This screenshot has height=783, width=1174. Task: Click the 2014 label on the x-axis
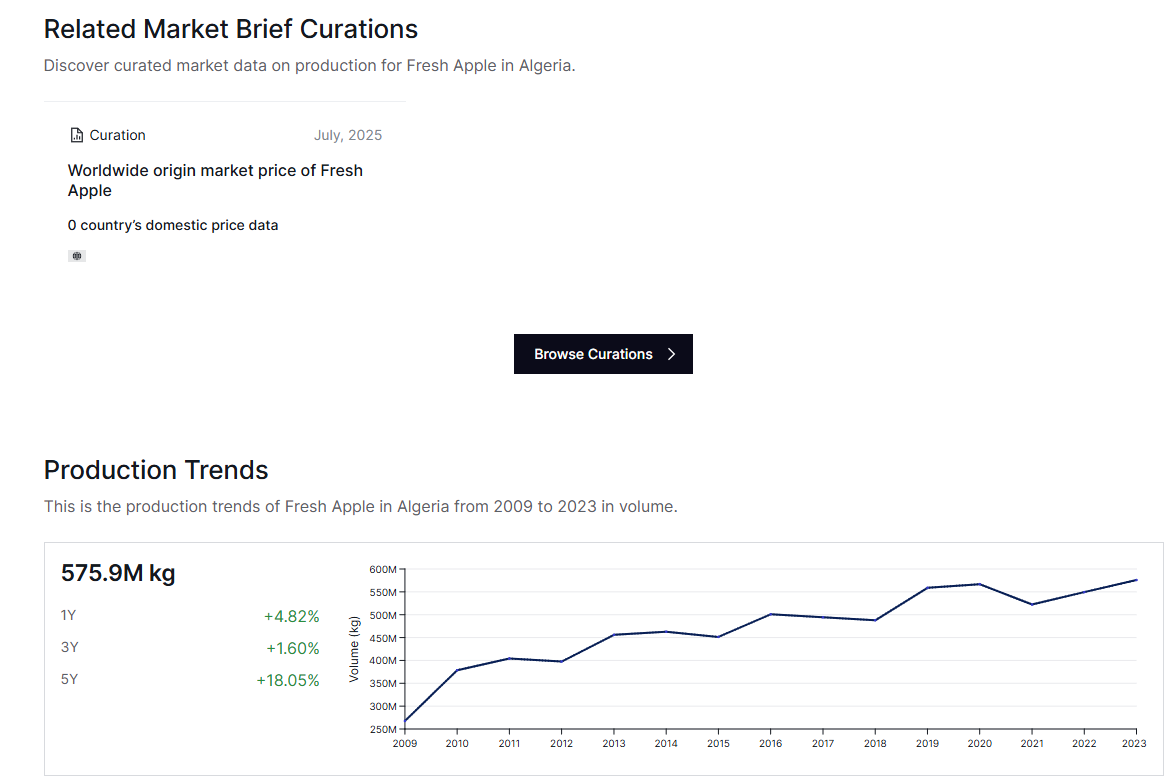pos(666,744)
